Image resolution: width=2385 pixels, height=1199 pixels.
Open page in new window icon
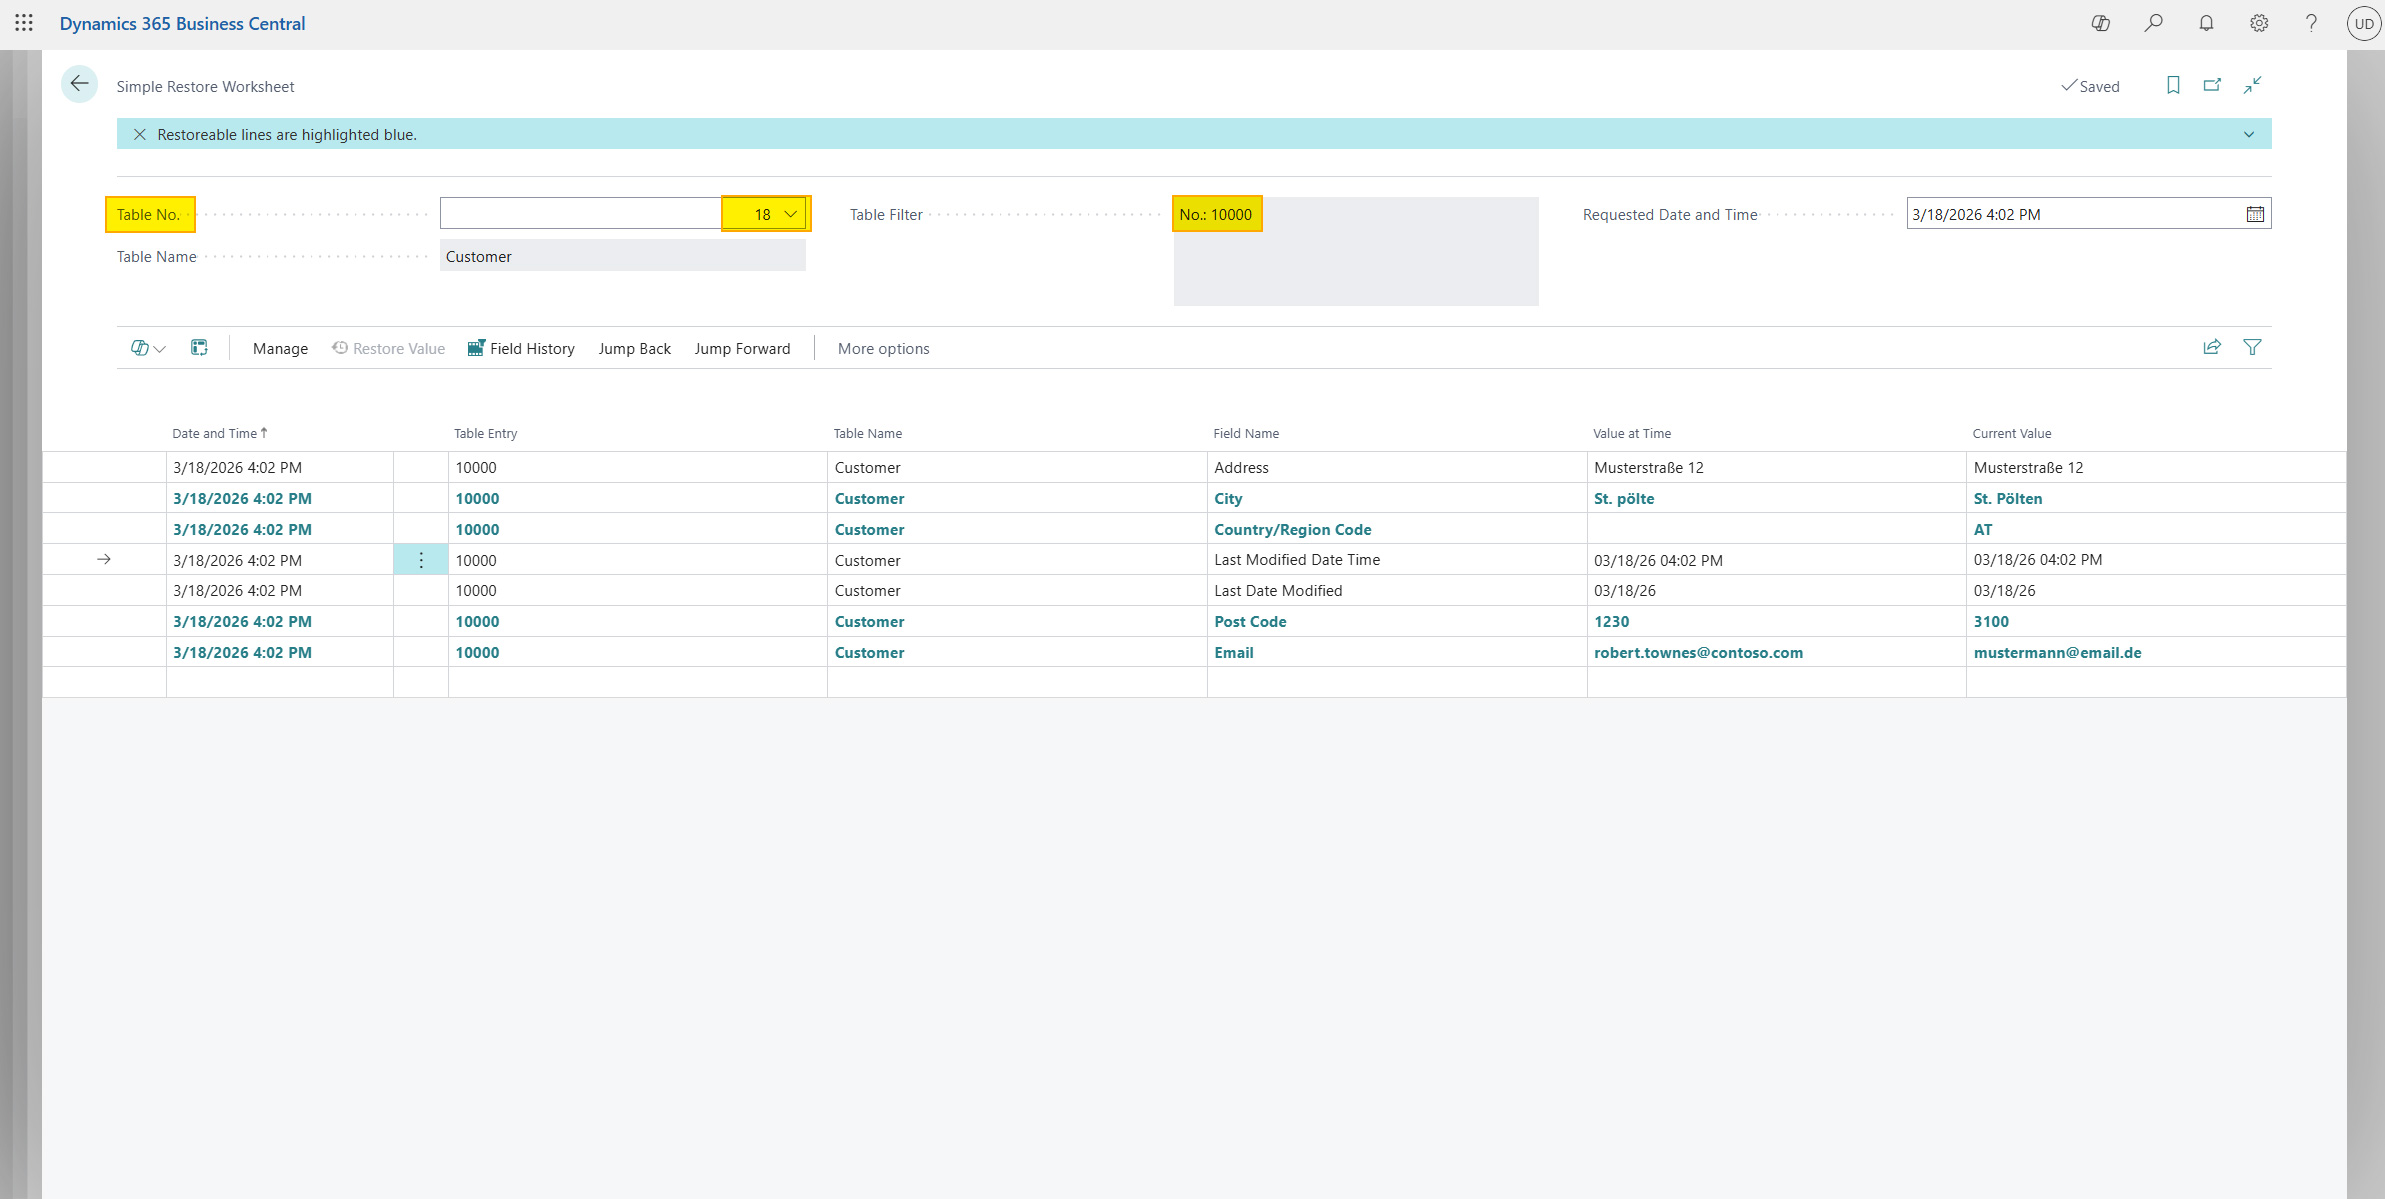[2212, 86]
